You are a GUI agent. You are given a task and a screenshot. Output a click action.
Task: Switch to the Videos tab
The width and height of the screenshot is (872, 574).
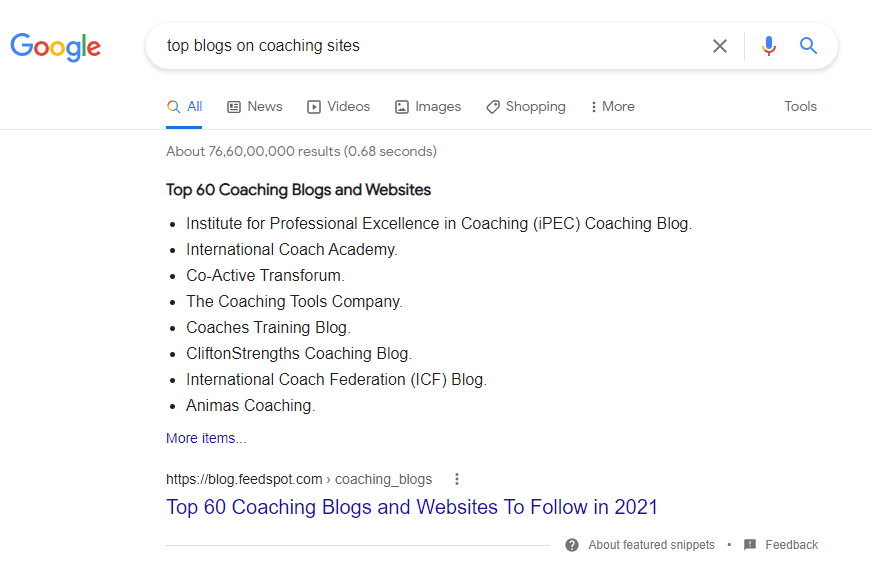tap(348, 107)
